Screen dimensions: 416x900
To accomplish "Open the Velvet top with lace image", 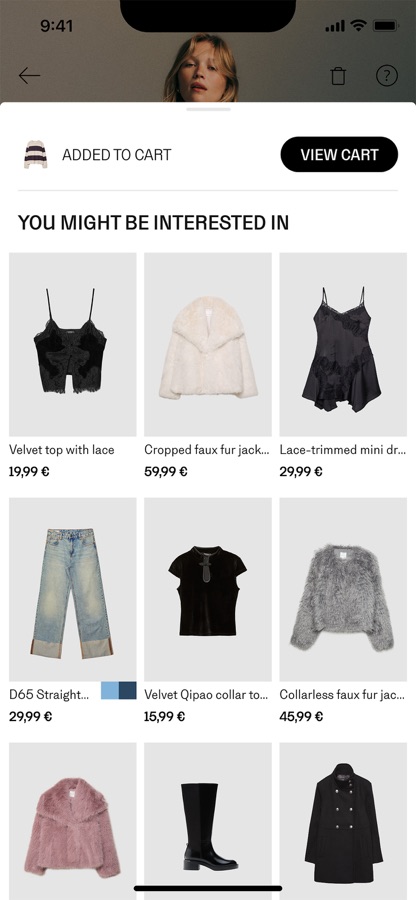I will [73, 344].
